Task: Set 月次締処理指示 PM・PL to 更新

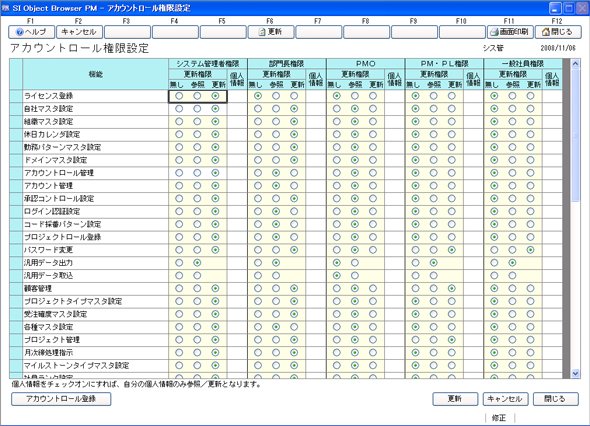Action: (x=452, y=353)
